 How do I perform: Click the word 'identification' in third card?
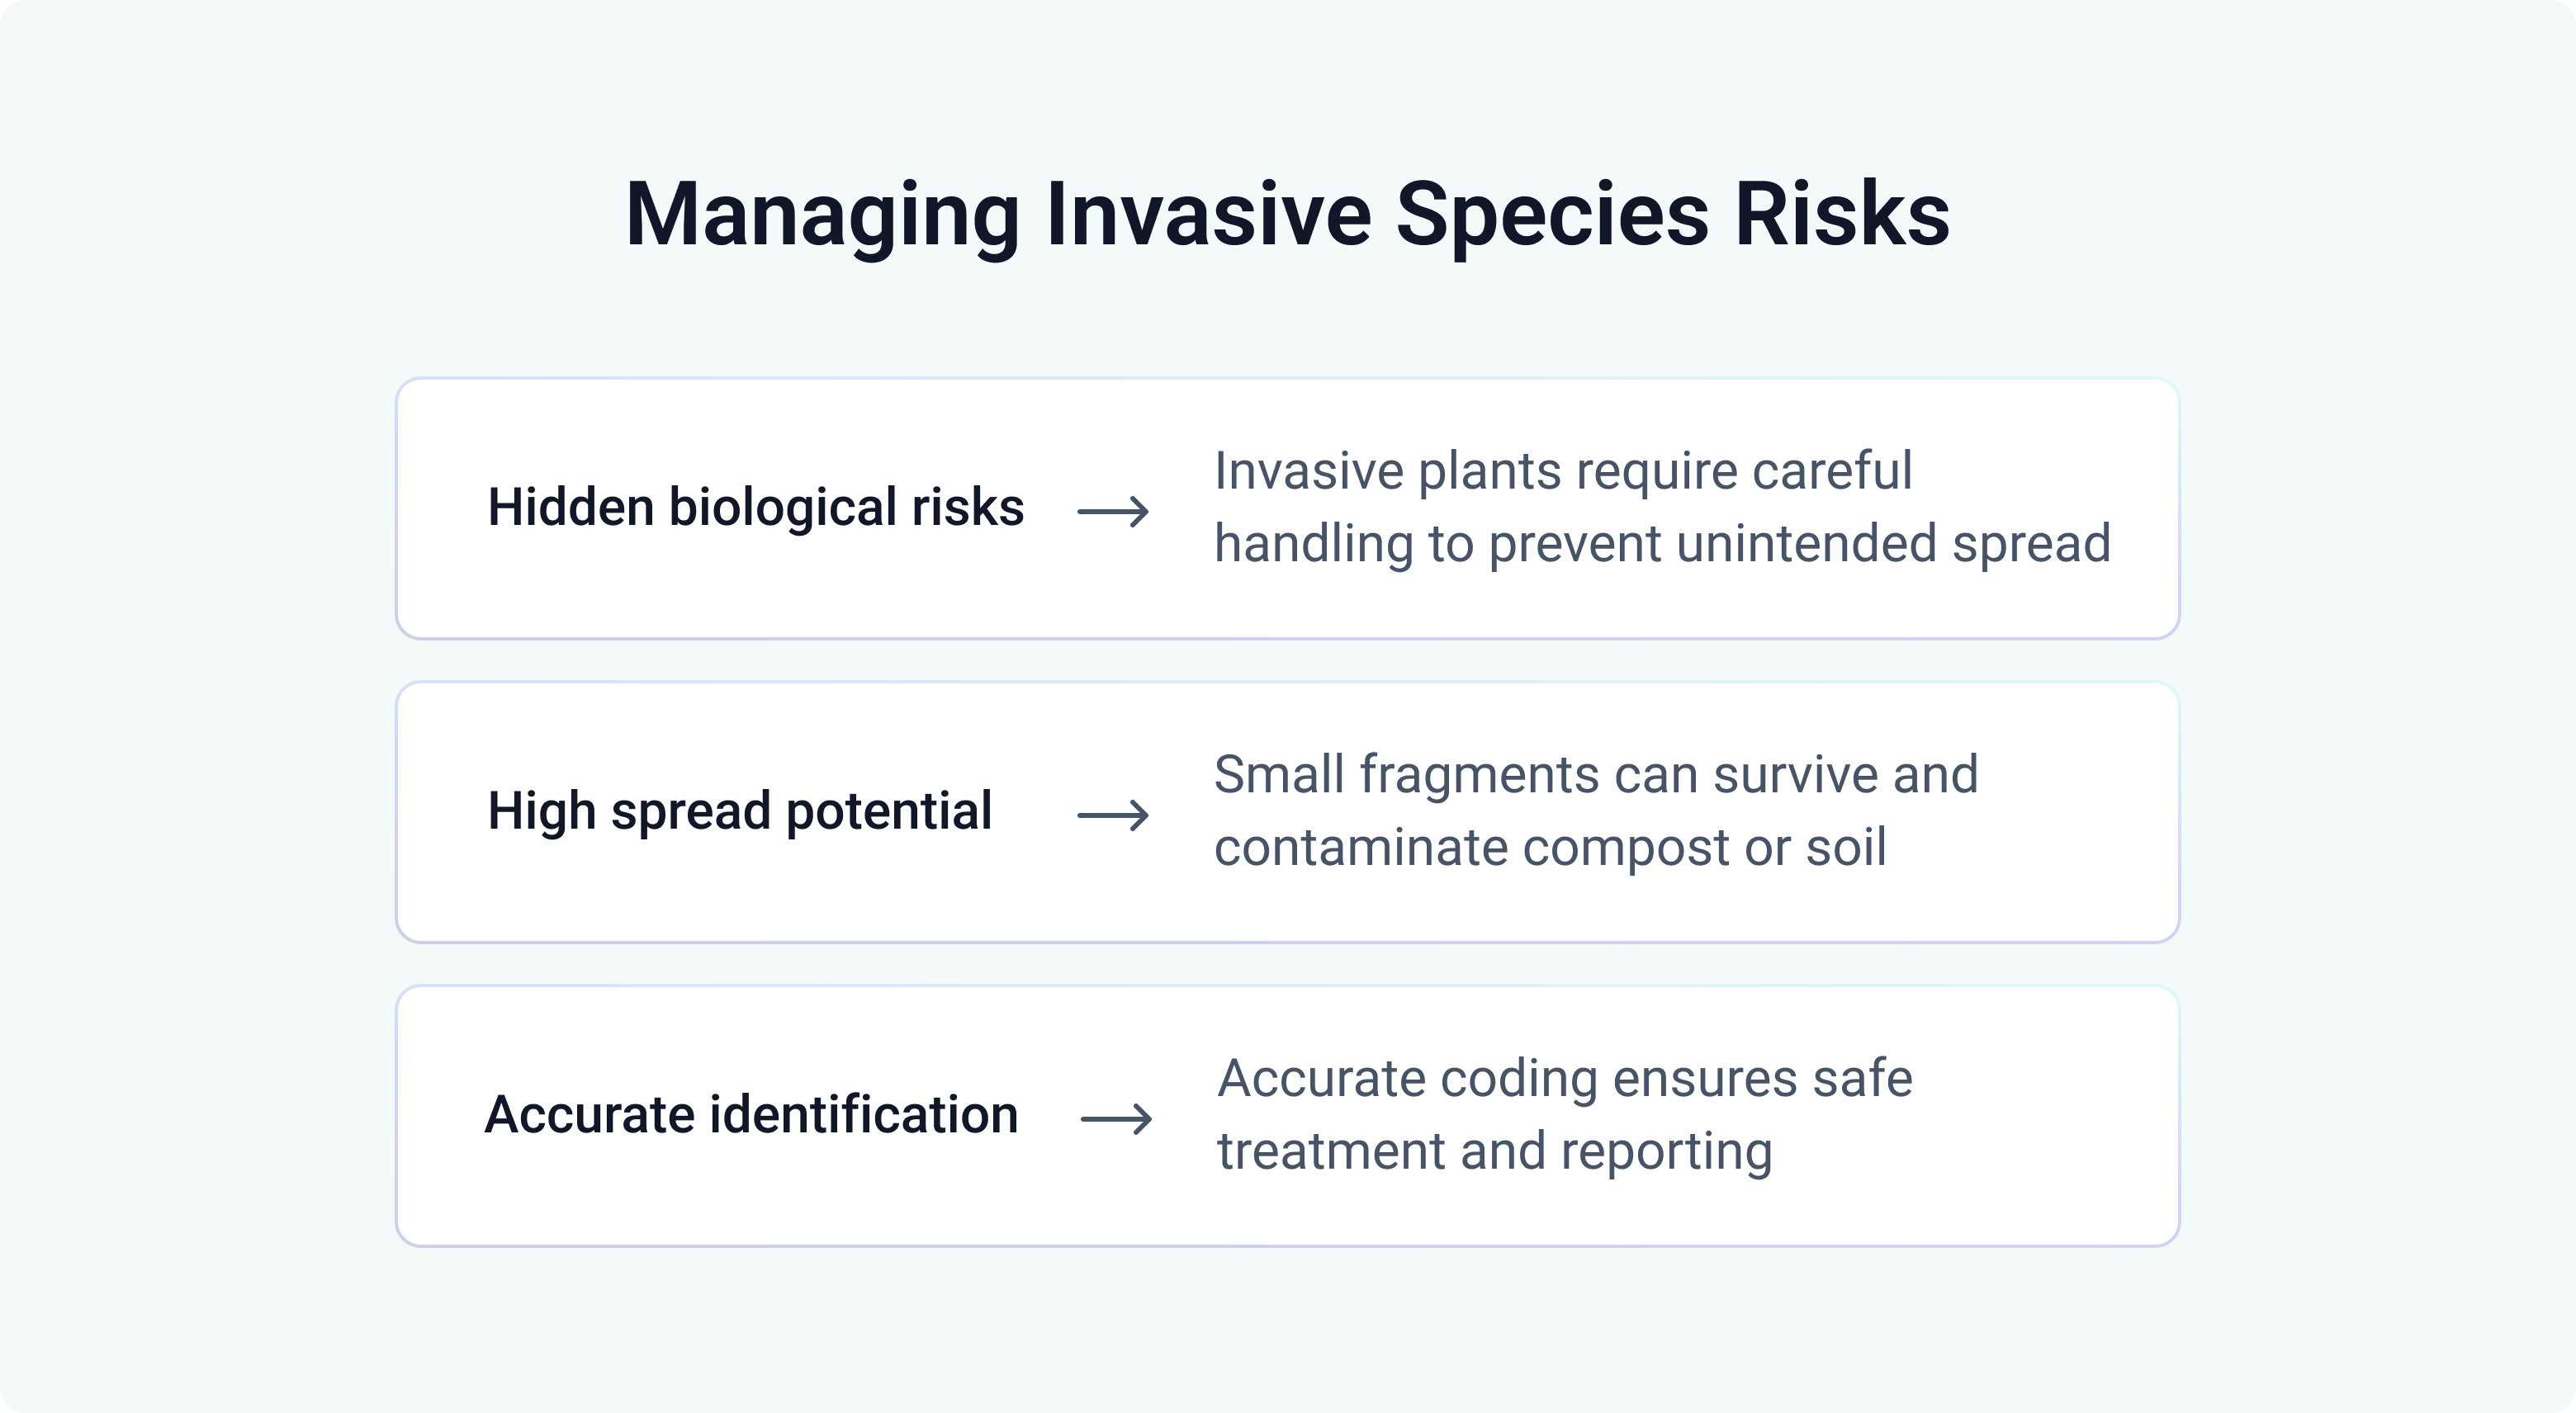(x=863, y=1114)
